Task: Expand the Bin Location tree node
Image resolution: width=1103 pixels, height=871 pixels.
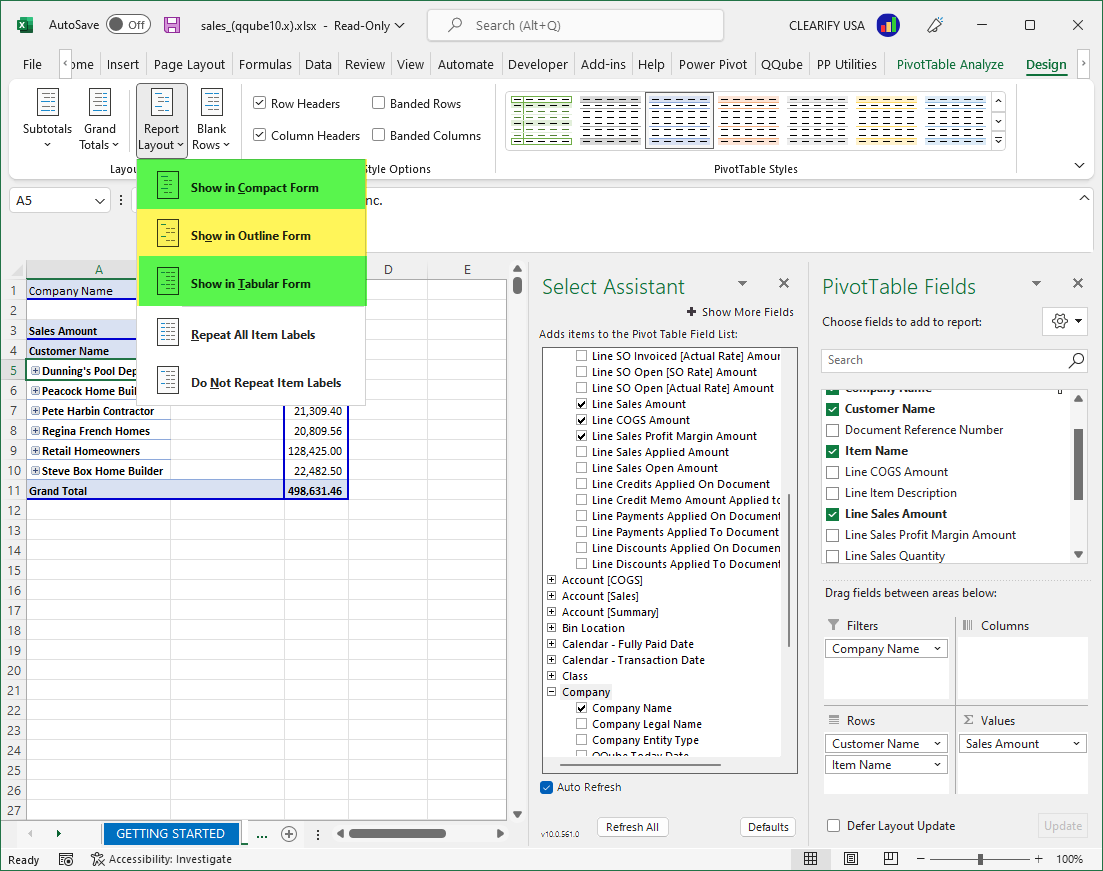Action: coord(552,628)
